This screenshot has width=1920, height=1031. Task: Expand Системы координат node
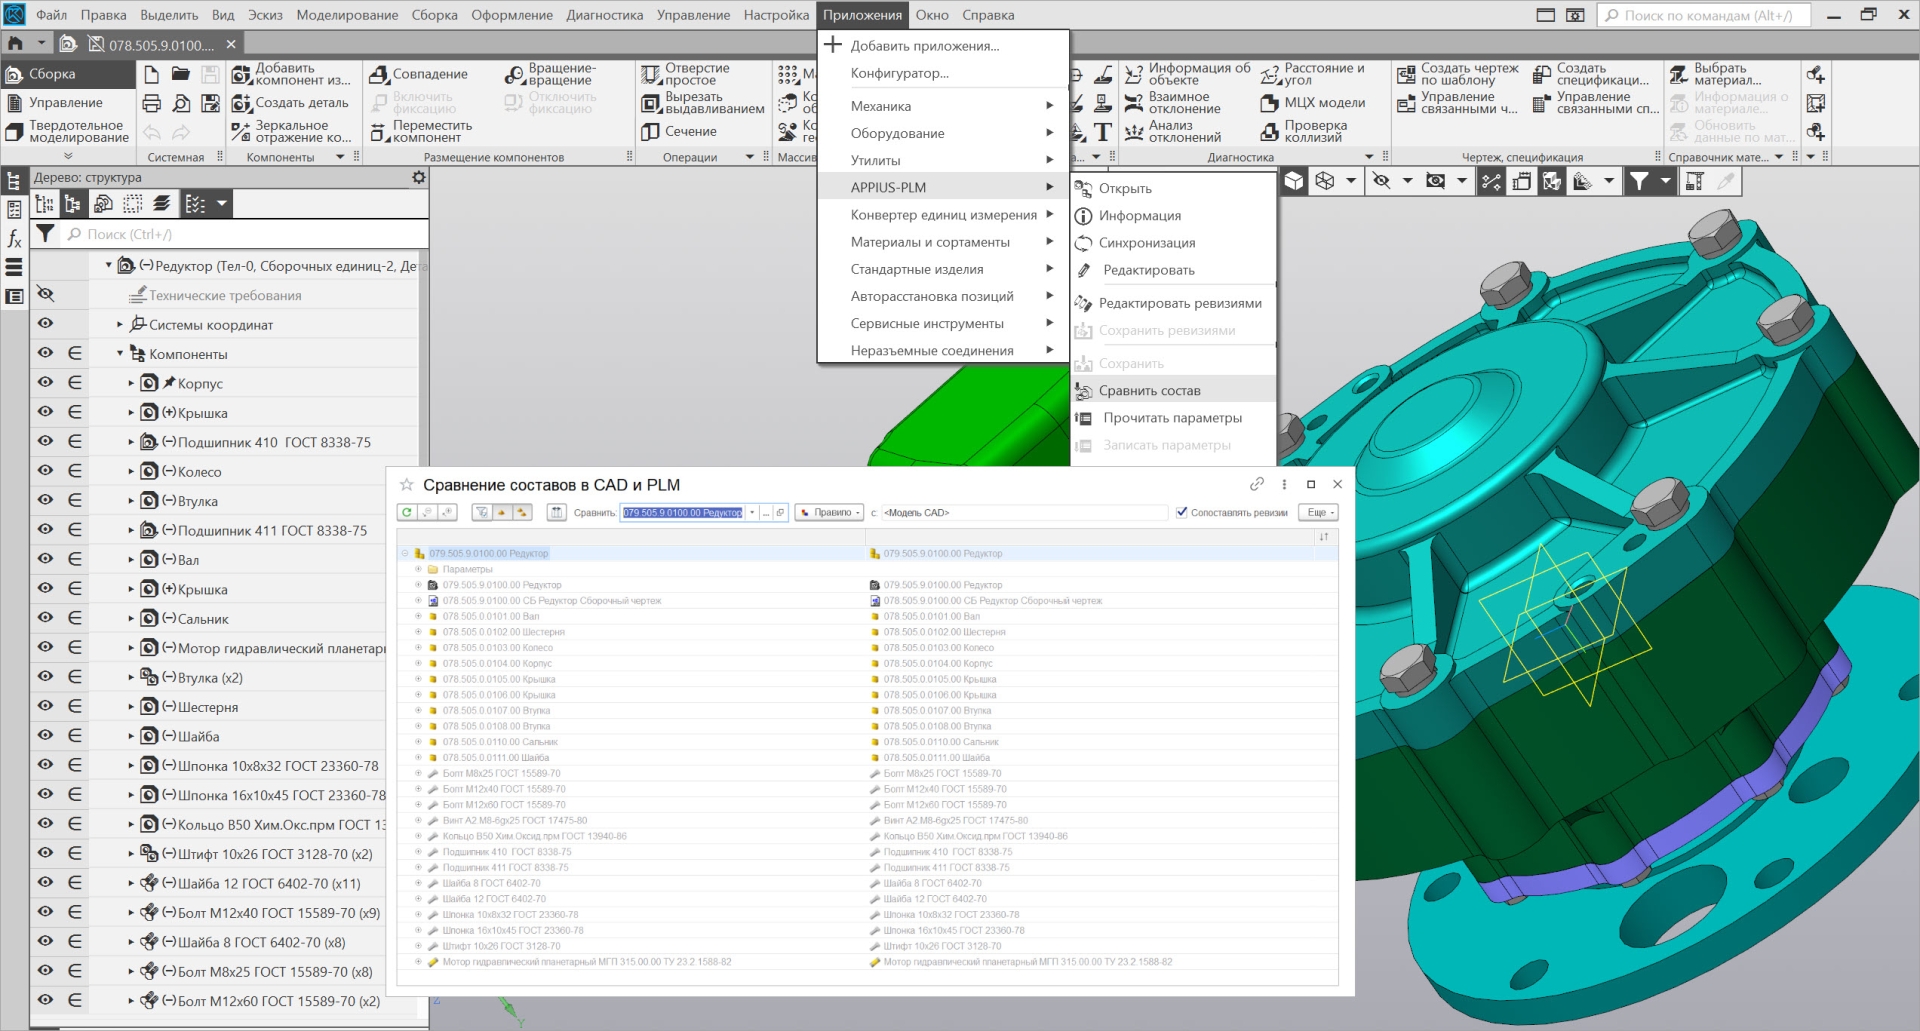[x=120, y=324]
